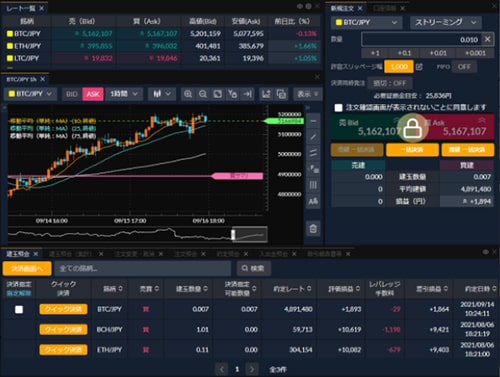Image resolution: width=500 pixels, height=377 pixels.
Task: Open the BTC/JPY symbol dropdown in order panel
Action: click(367, 23)
